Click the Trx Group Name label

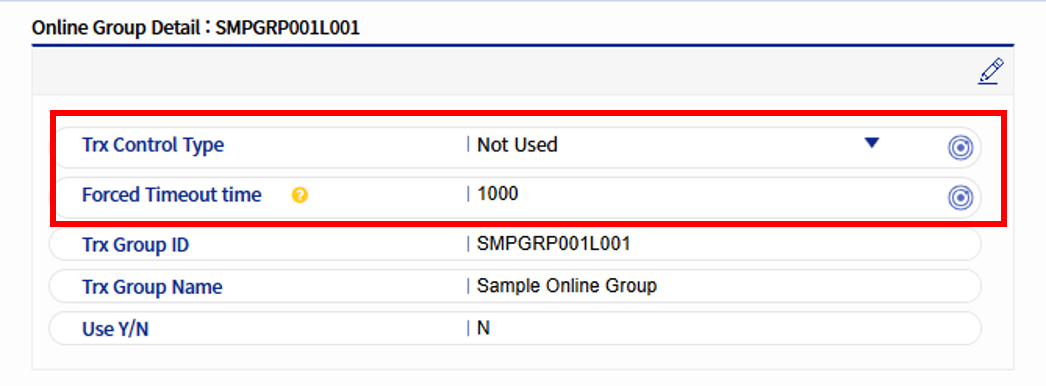(x=152, y=287)
